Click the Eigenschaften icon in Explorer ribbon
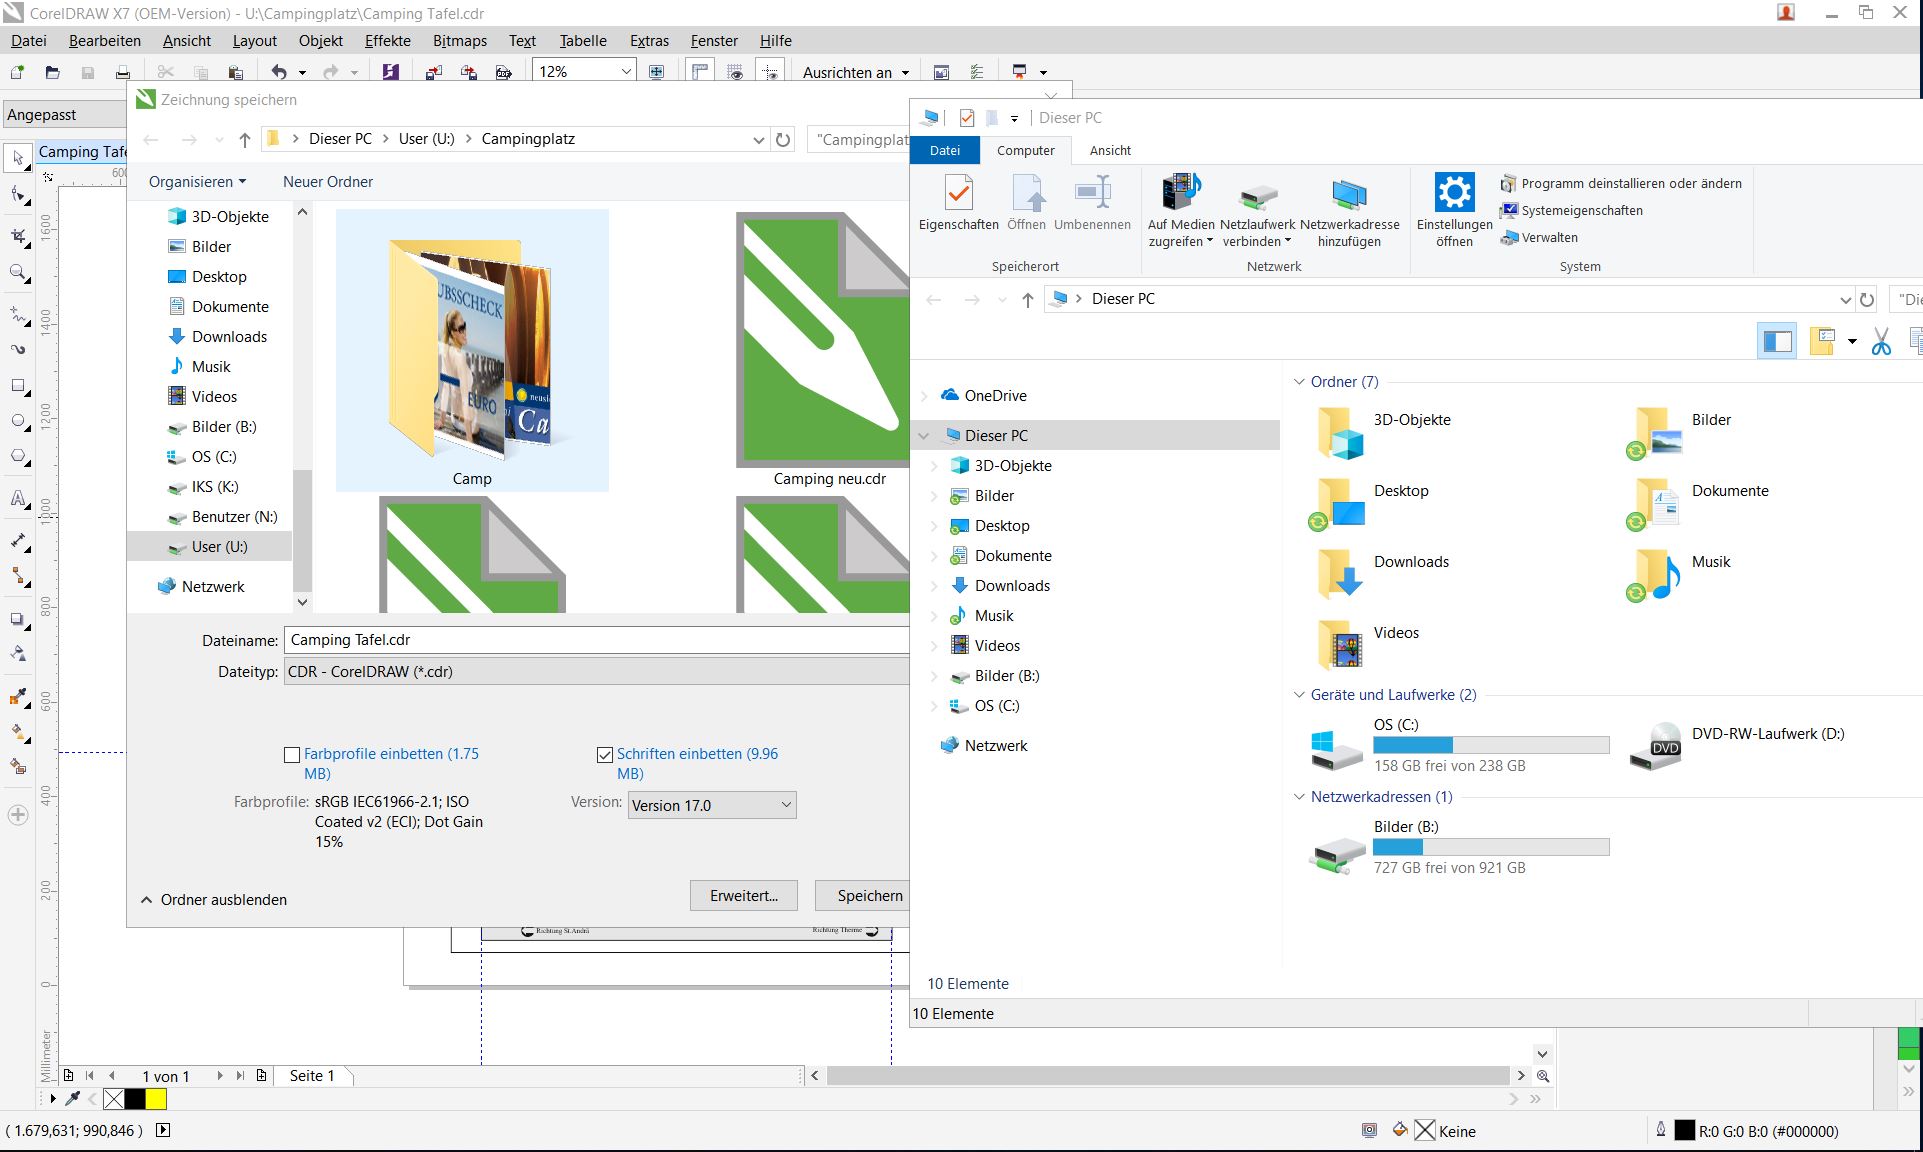Viewport: 1923px width, 1152px height. [958, 203]
